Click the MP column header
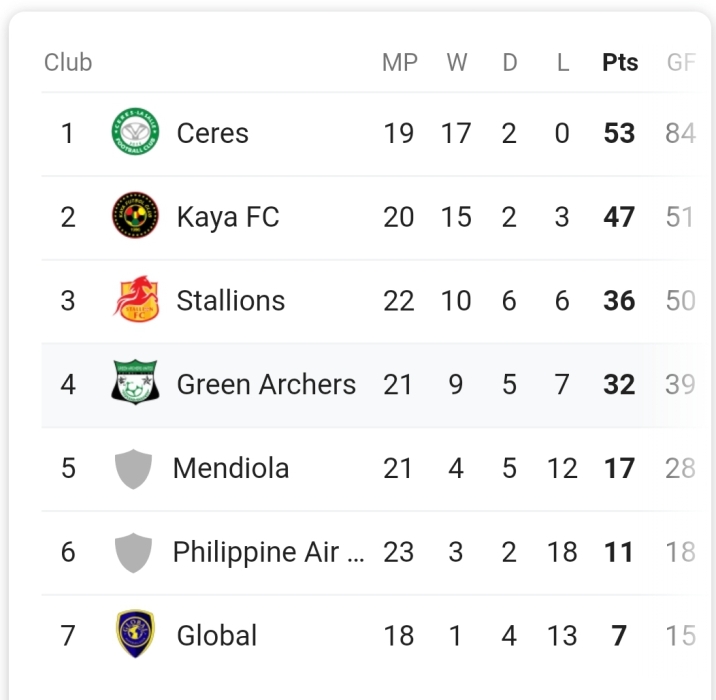 click(x=399, y=62)
